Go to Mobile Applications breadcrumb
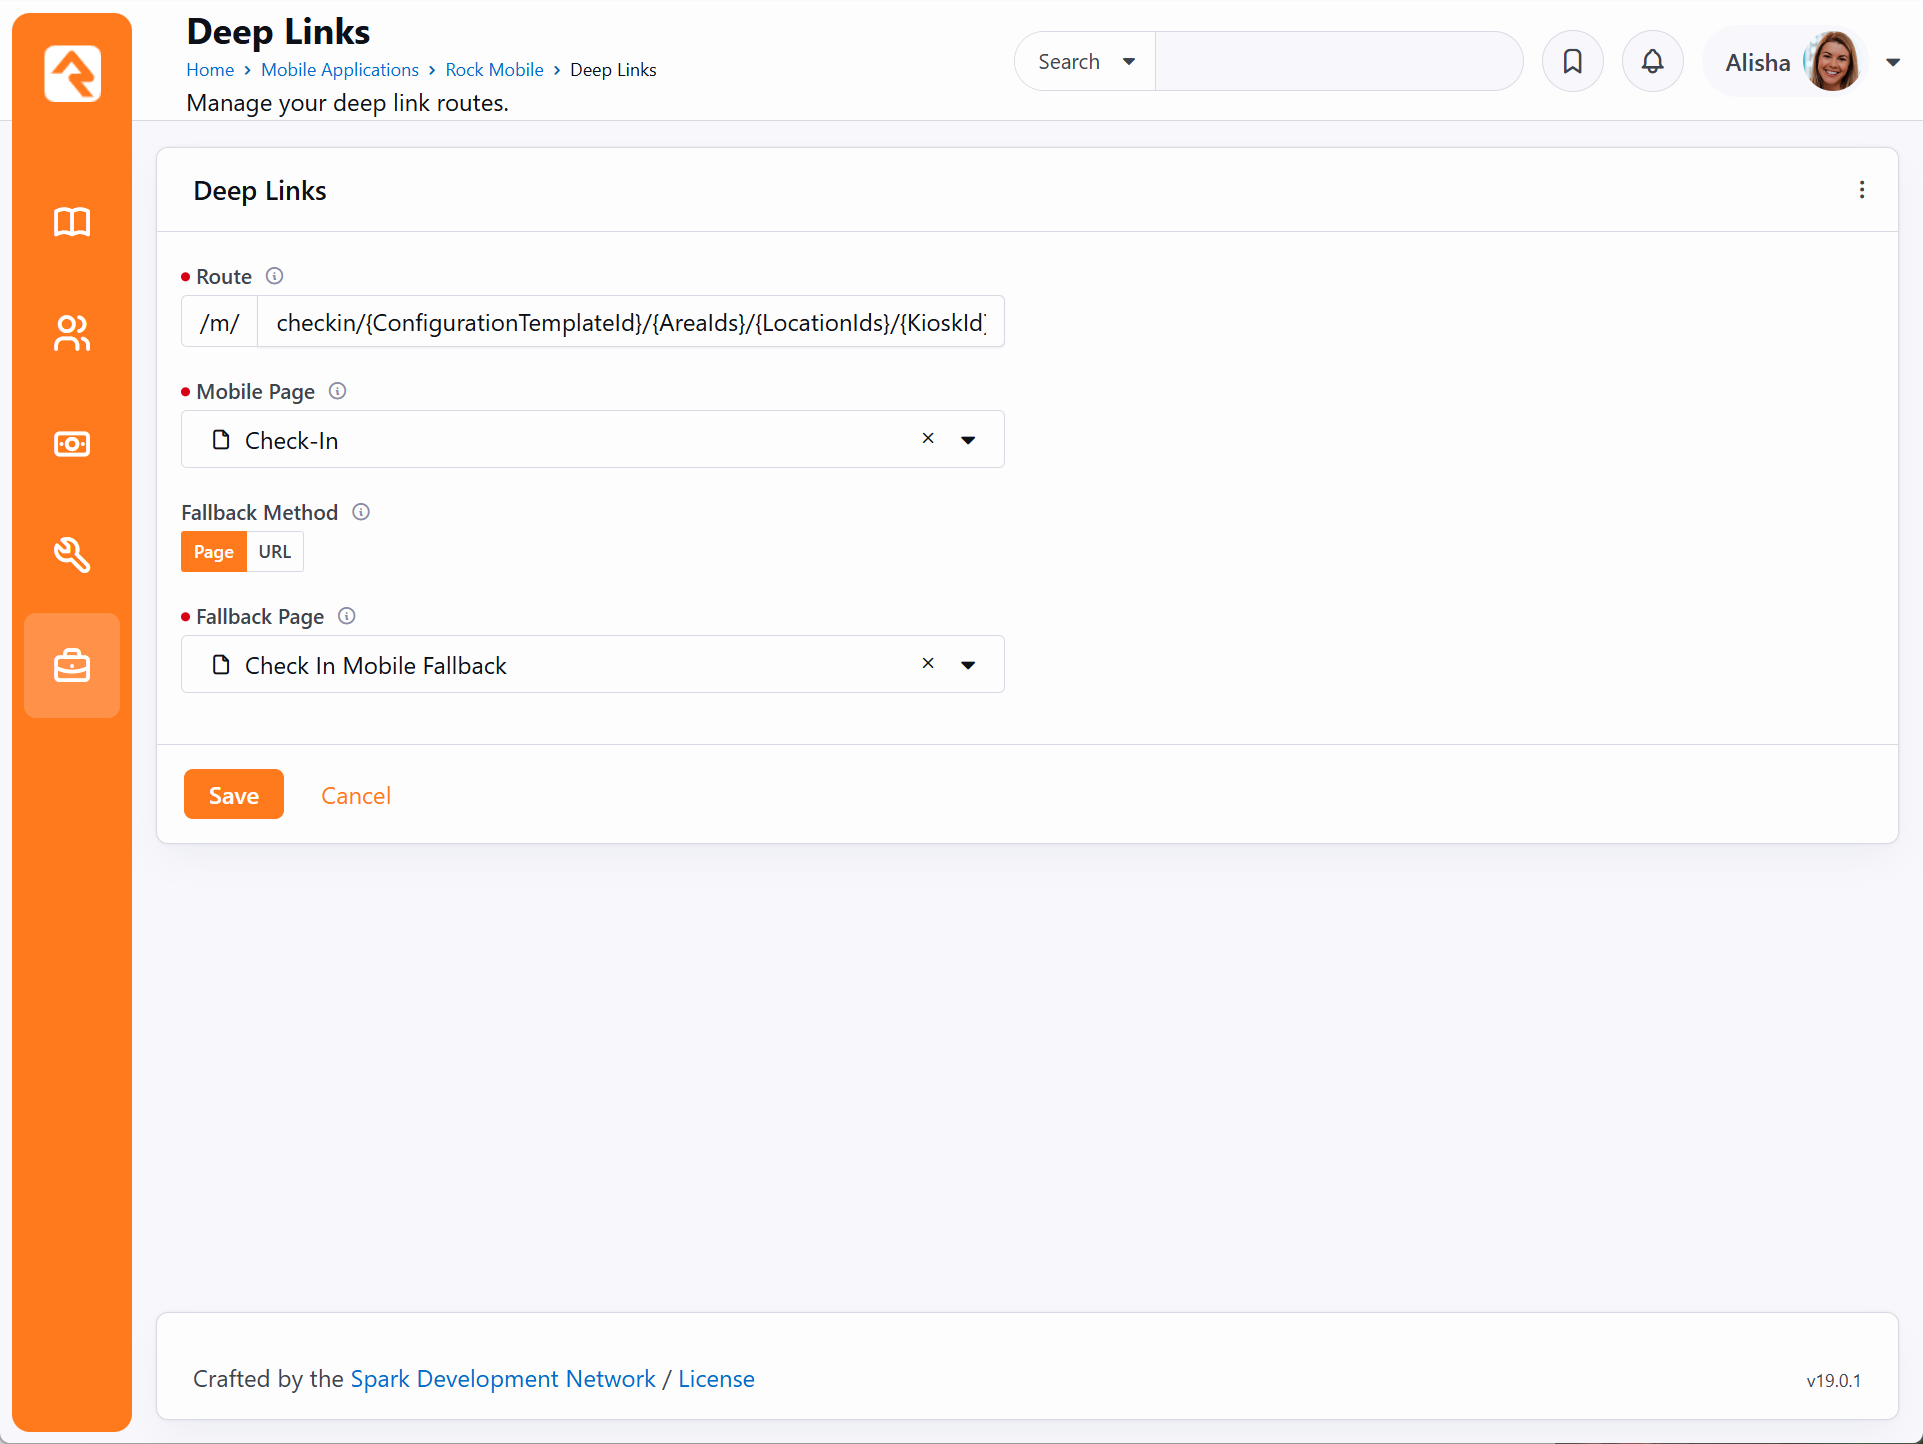Image resolution: width=1923 pixels, height=1444 pixels. [340, 70]
